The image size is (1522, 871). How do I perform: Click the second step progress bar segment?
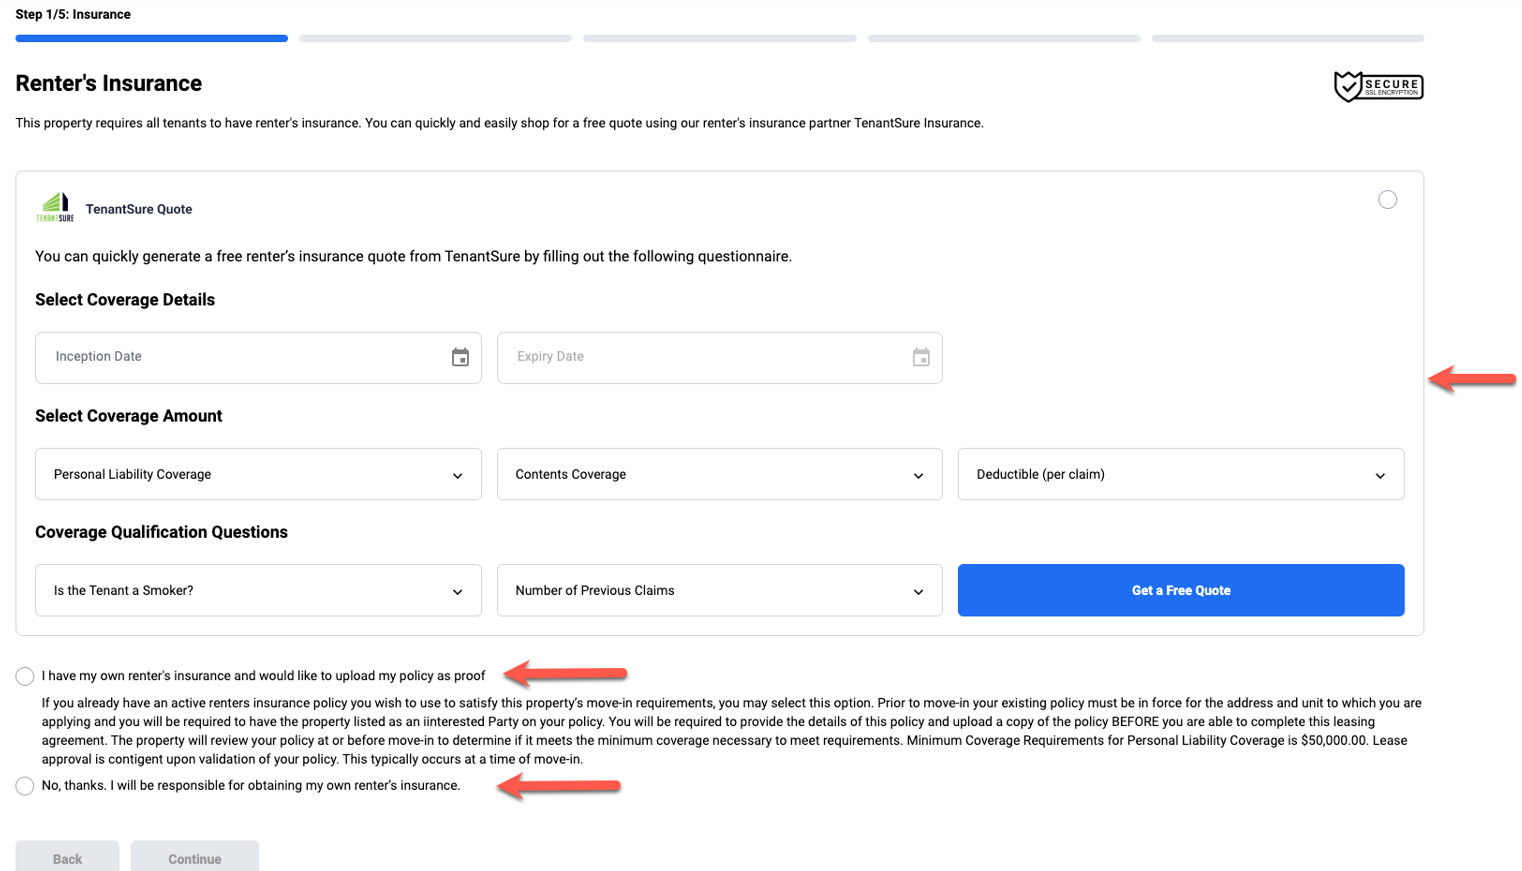click(x=436, y=39)
